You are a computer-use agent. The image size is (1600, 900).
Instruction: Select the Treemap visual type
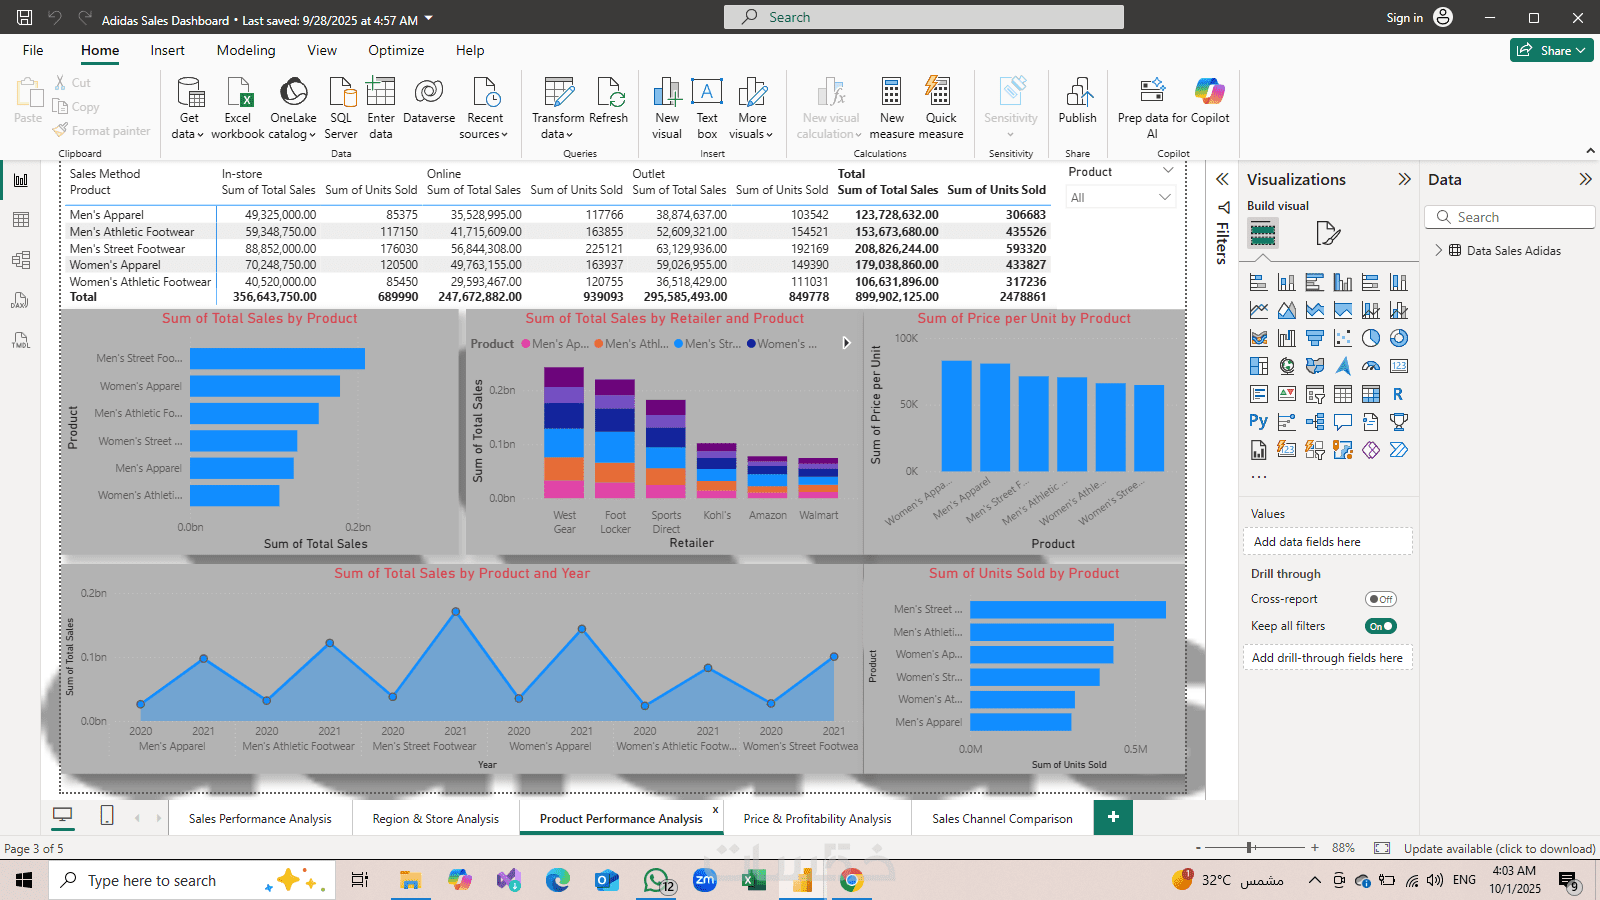[1259, 366]
